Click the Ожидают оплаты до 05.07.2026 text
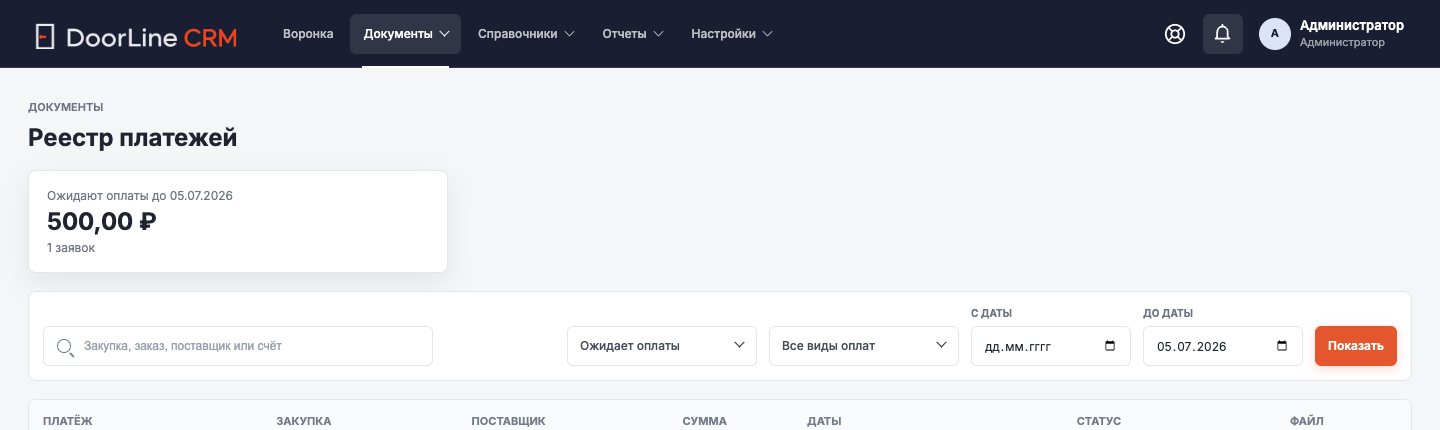 point(140,196)
